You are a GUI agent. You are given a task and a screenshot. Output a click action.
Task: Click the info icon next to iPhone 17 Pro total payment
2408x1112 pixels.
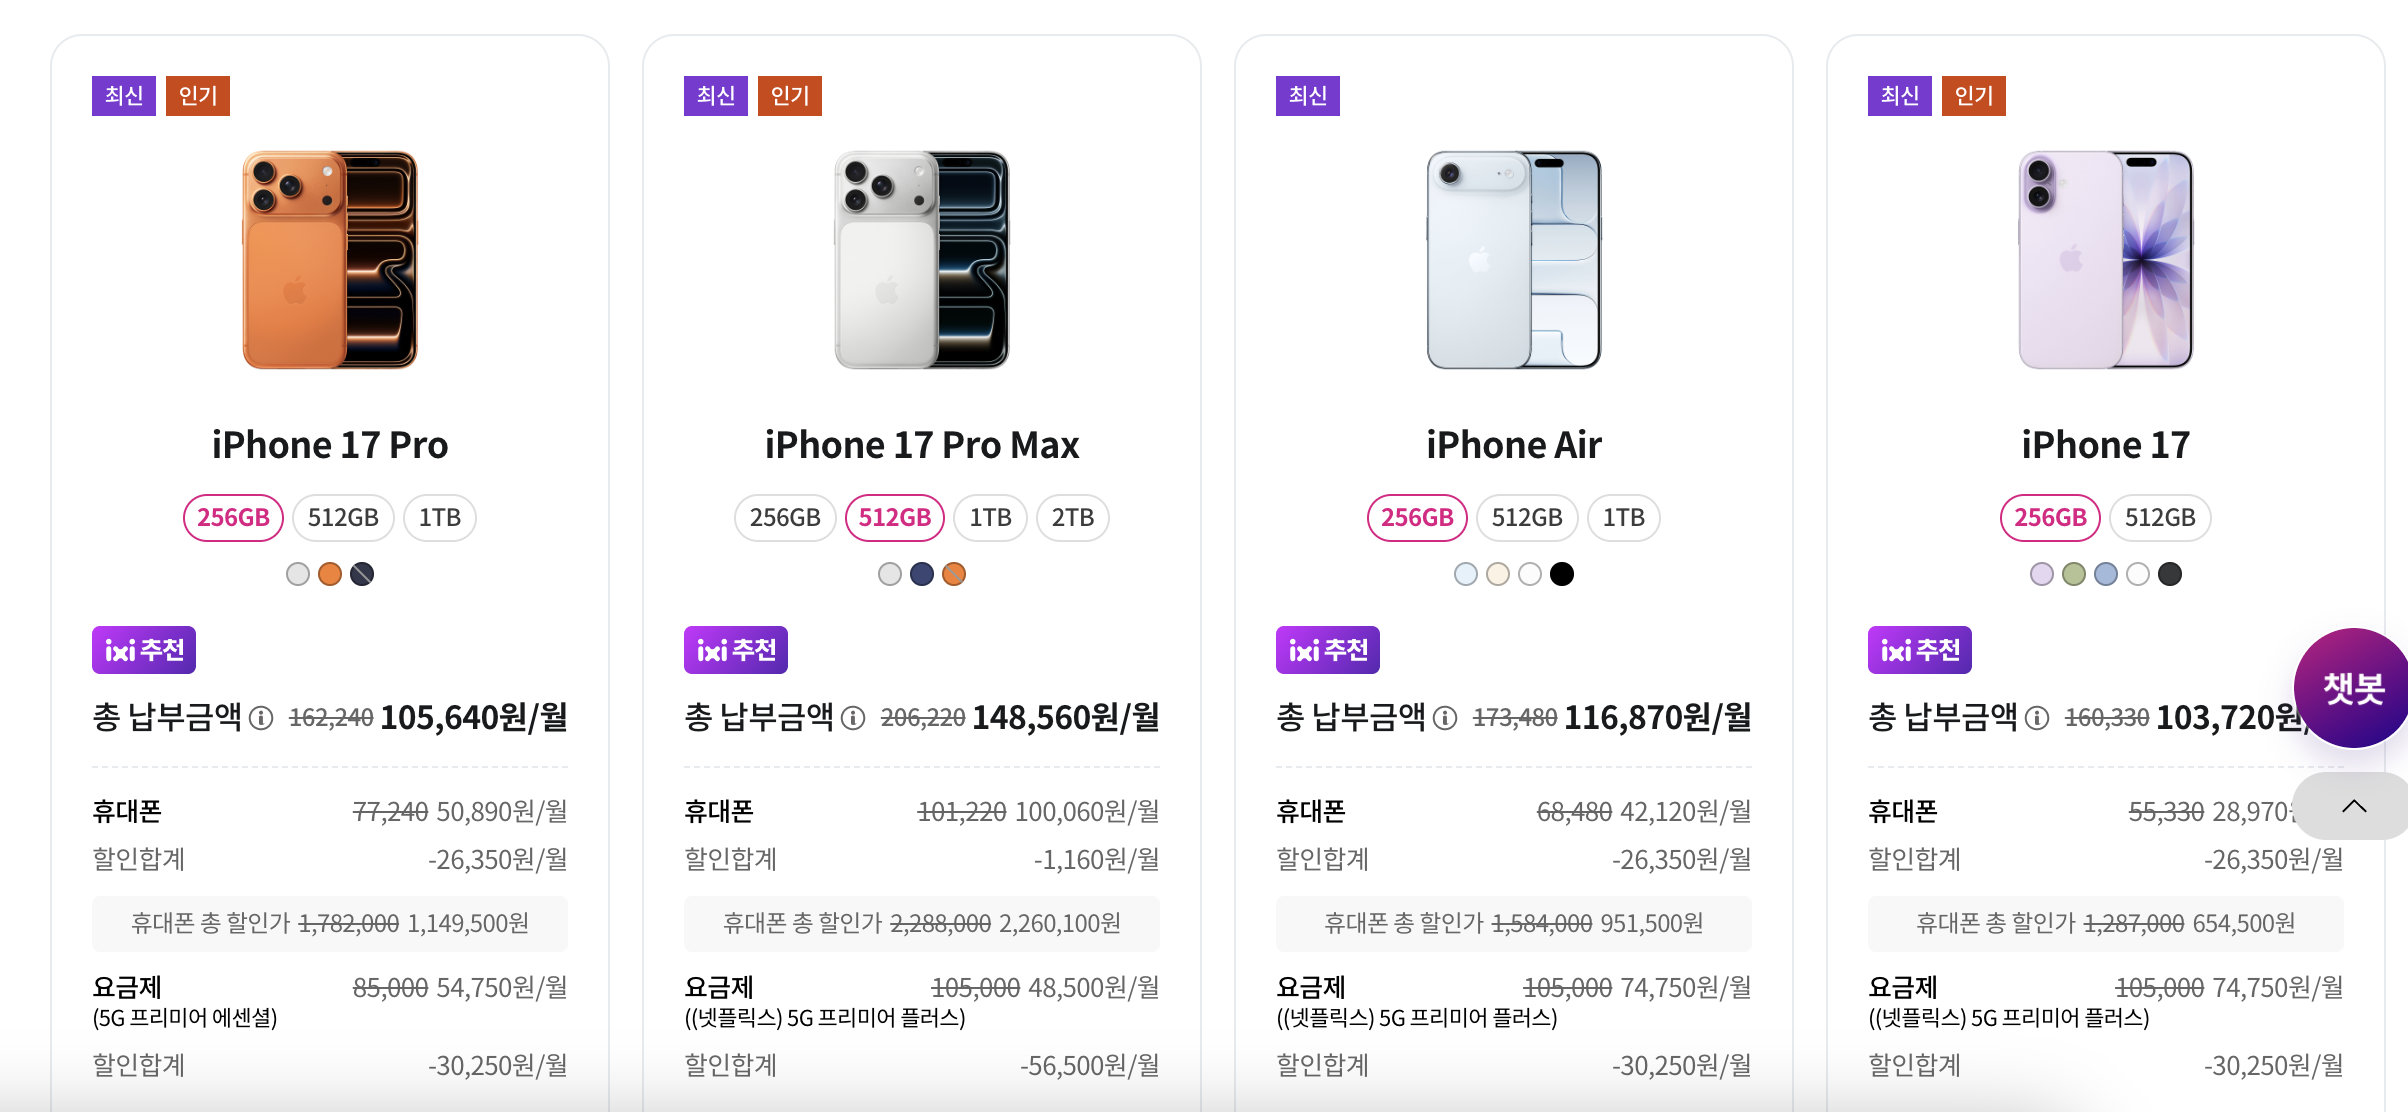pos(261,719)
